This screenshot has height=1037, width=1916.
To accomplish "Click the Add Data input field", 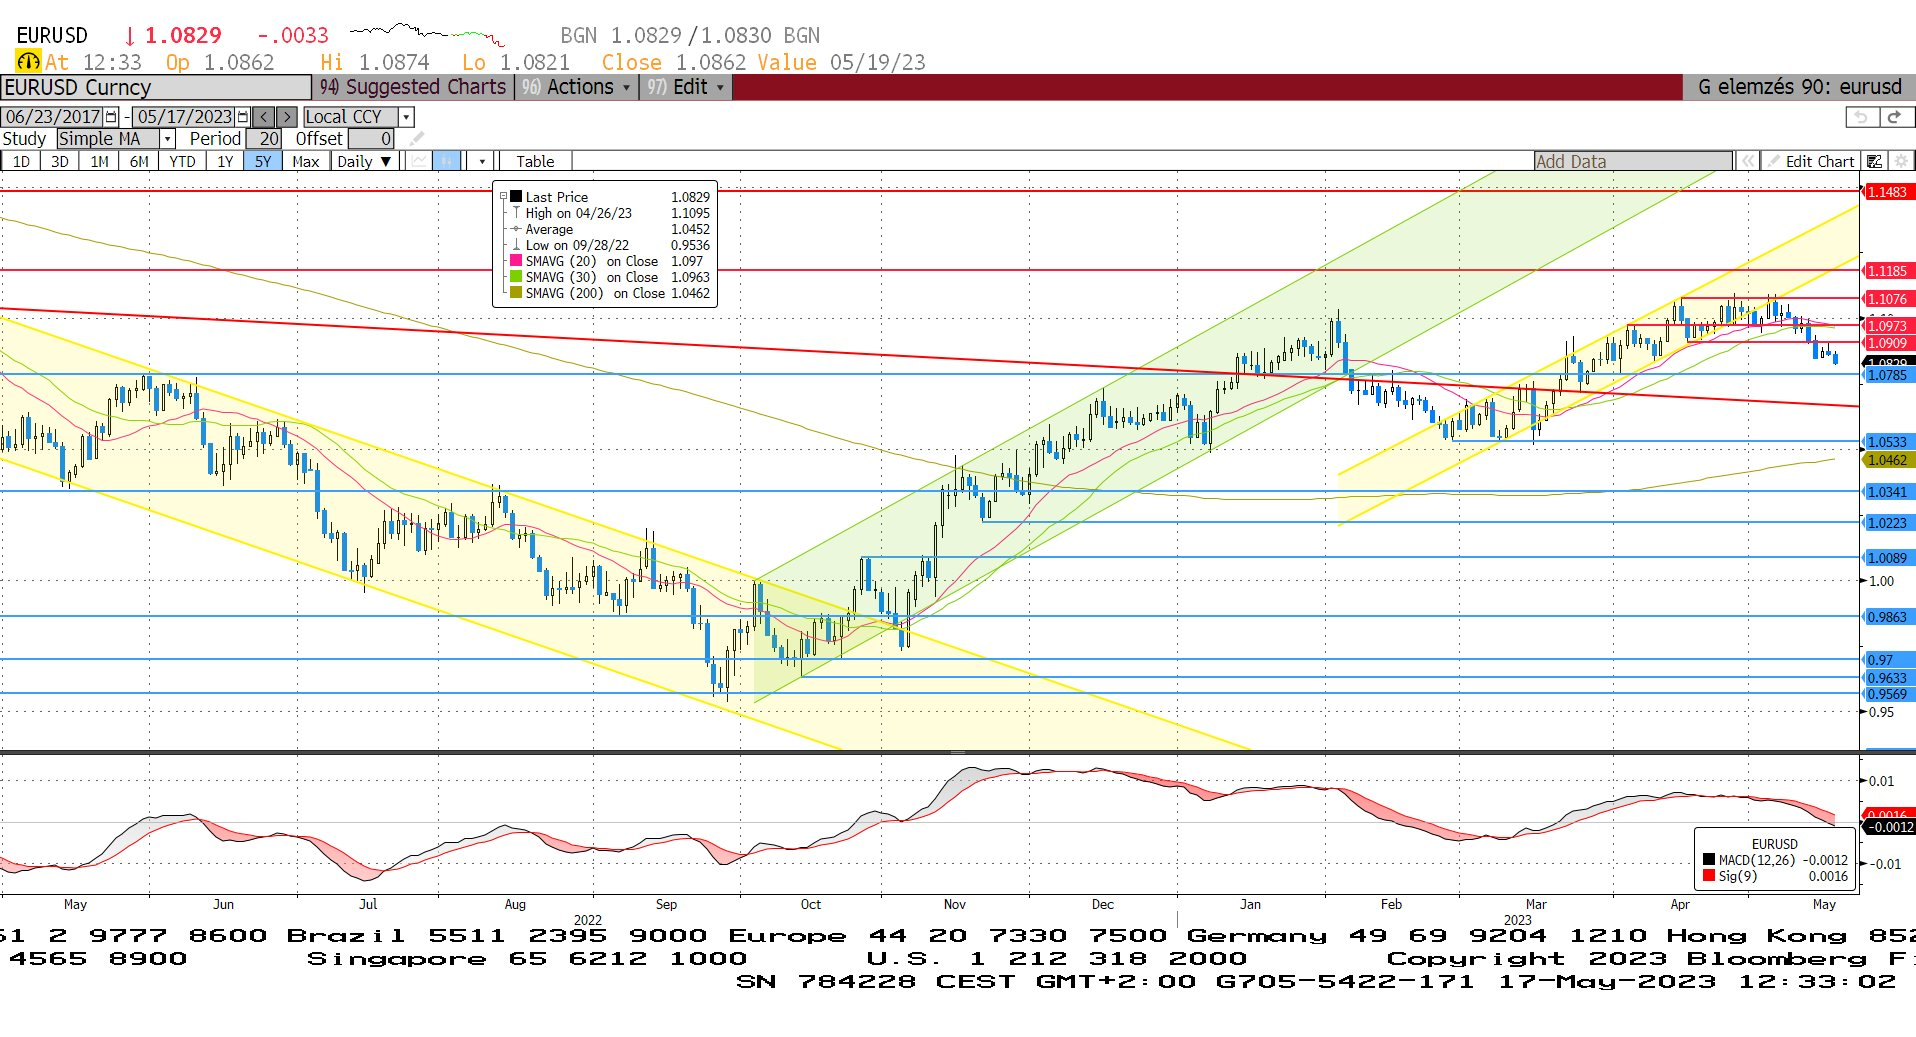I will (x=1633, y=161).
